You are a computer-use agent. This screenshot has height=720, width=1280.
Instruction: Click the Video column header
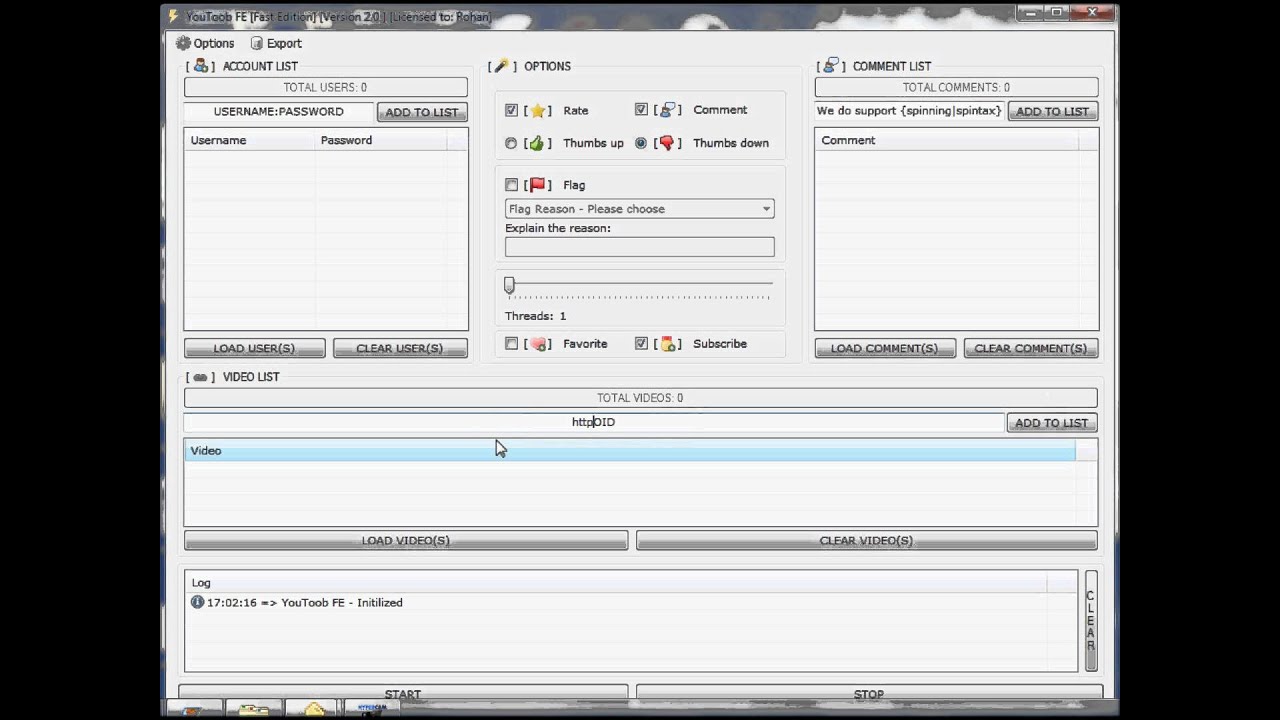[630, 450]
